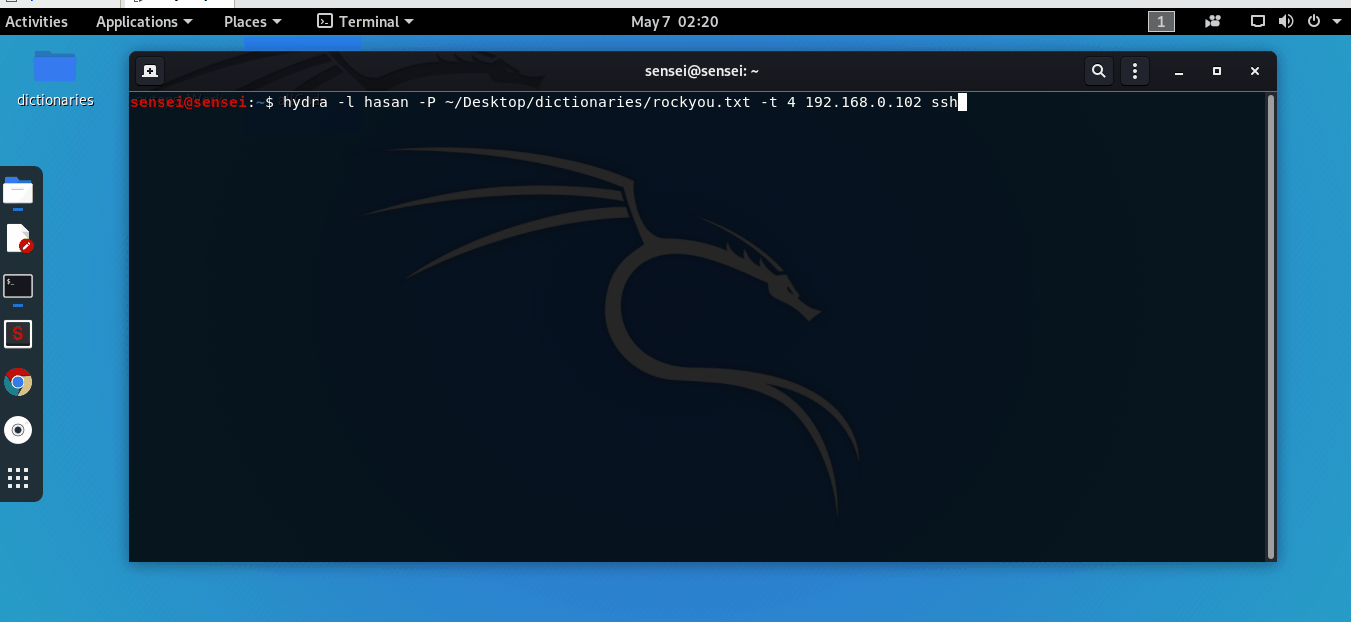Open the text editor dock icon

18,238
